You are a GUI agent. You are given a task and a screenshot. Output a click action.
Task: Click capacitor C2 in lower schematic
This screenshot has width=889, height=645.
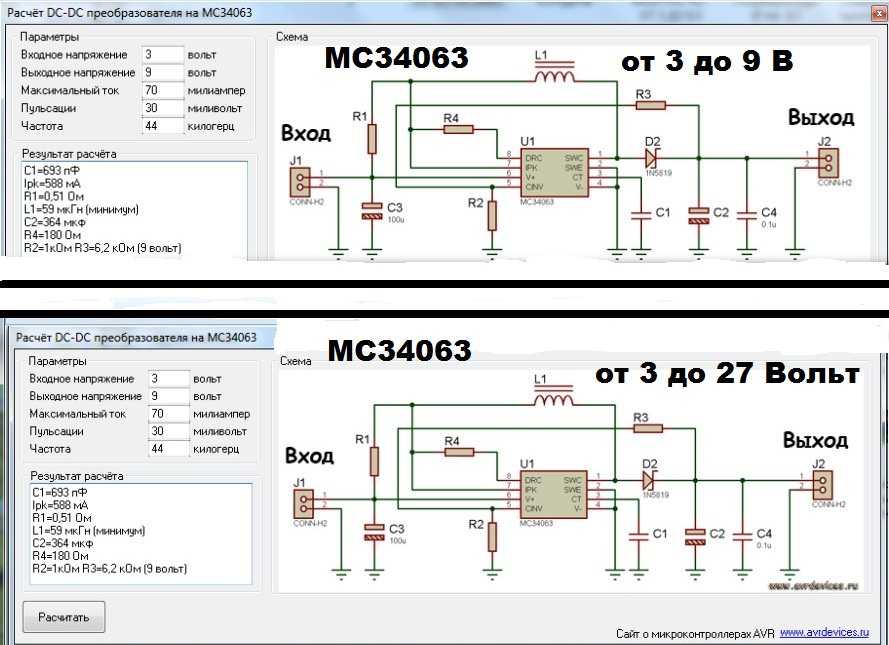[695, 537]
